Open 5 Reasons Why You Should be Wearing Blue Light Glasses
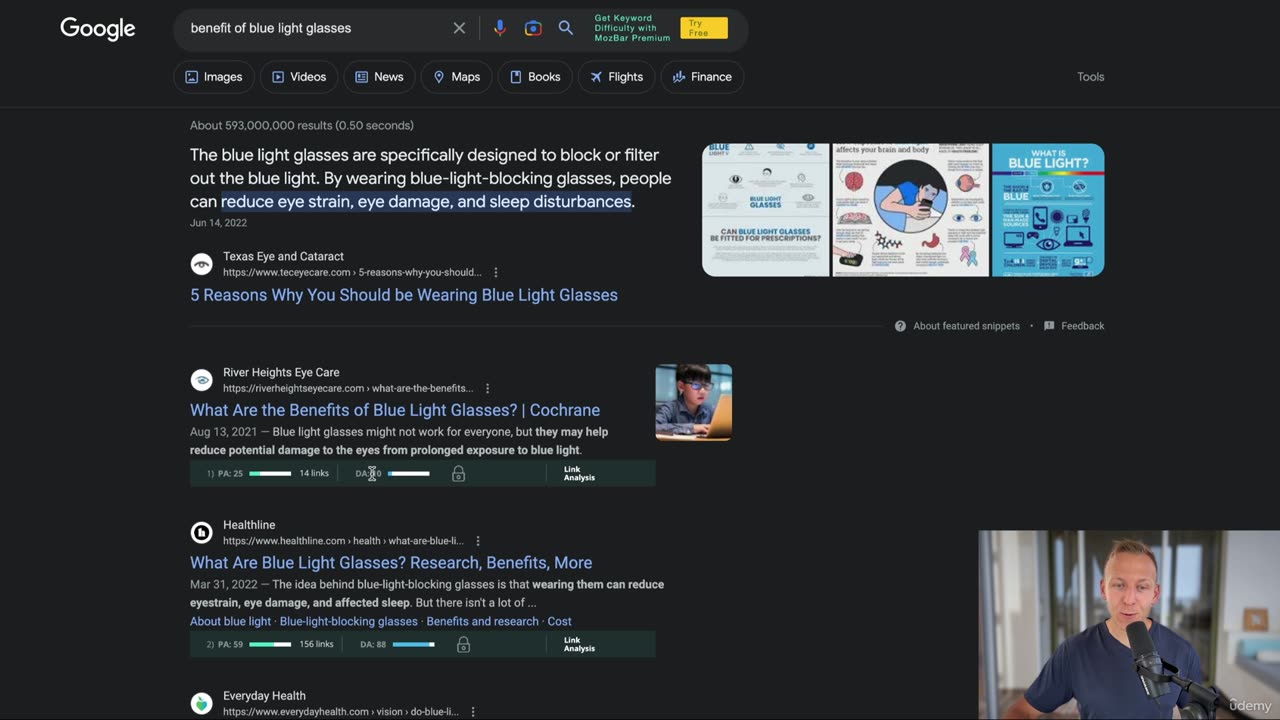 (x=404, y=295)
